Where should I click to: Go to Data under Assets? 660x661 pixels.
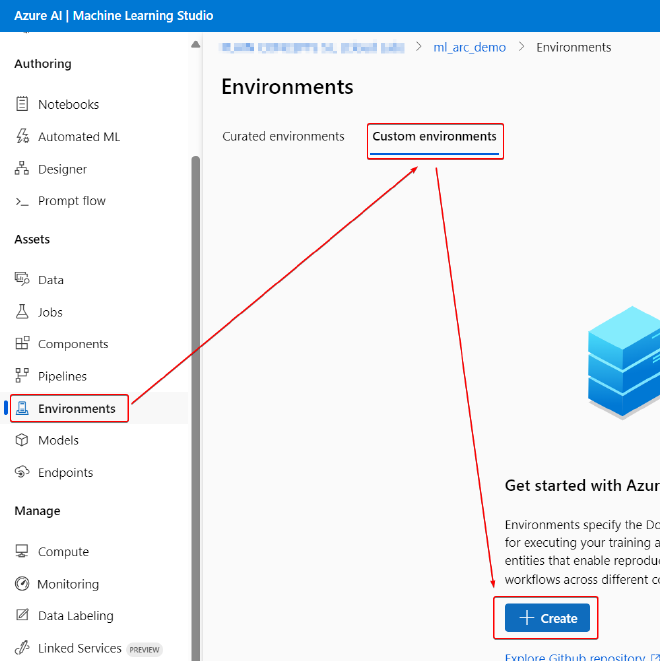coord(51,280)
